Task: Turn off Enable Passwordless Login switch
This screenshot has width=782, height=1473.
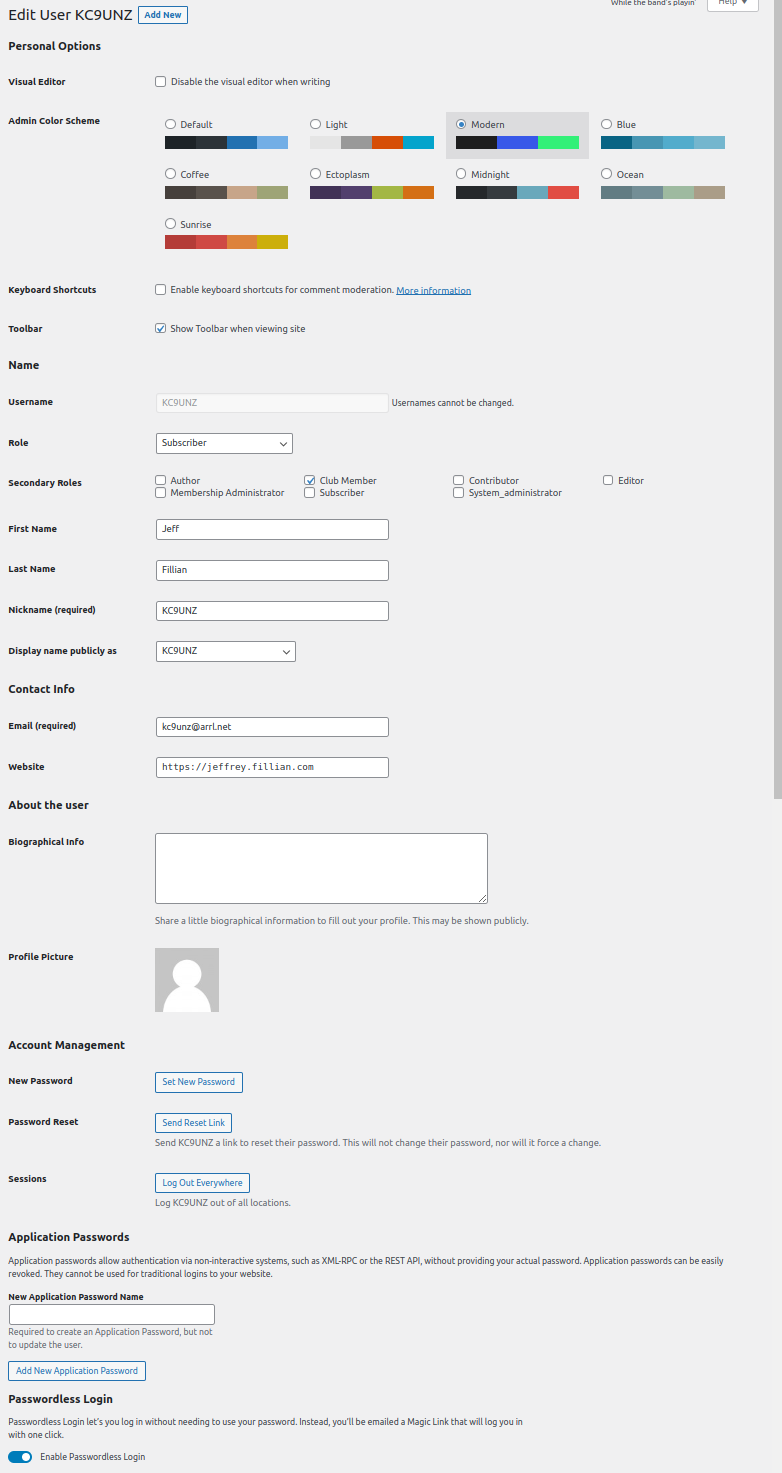Action: pos(20,1457)
